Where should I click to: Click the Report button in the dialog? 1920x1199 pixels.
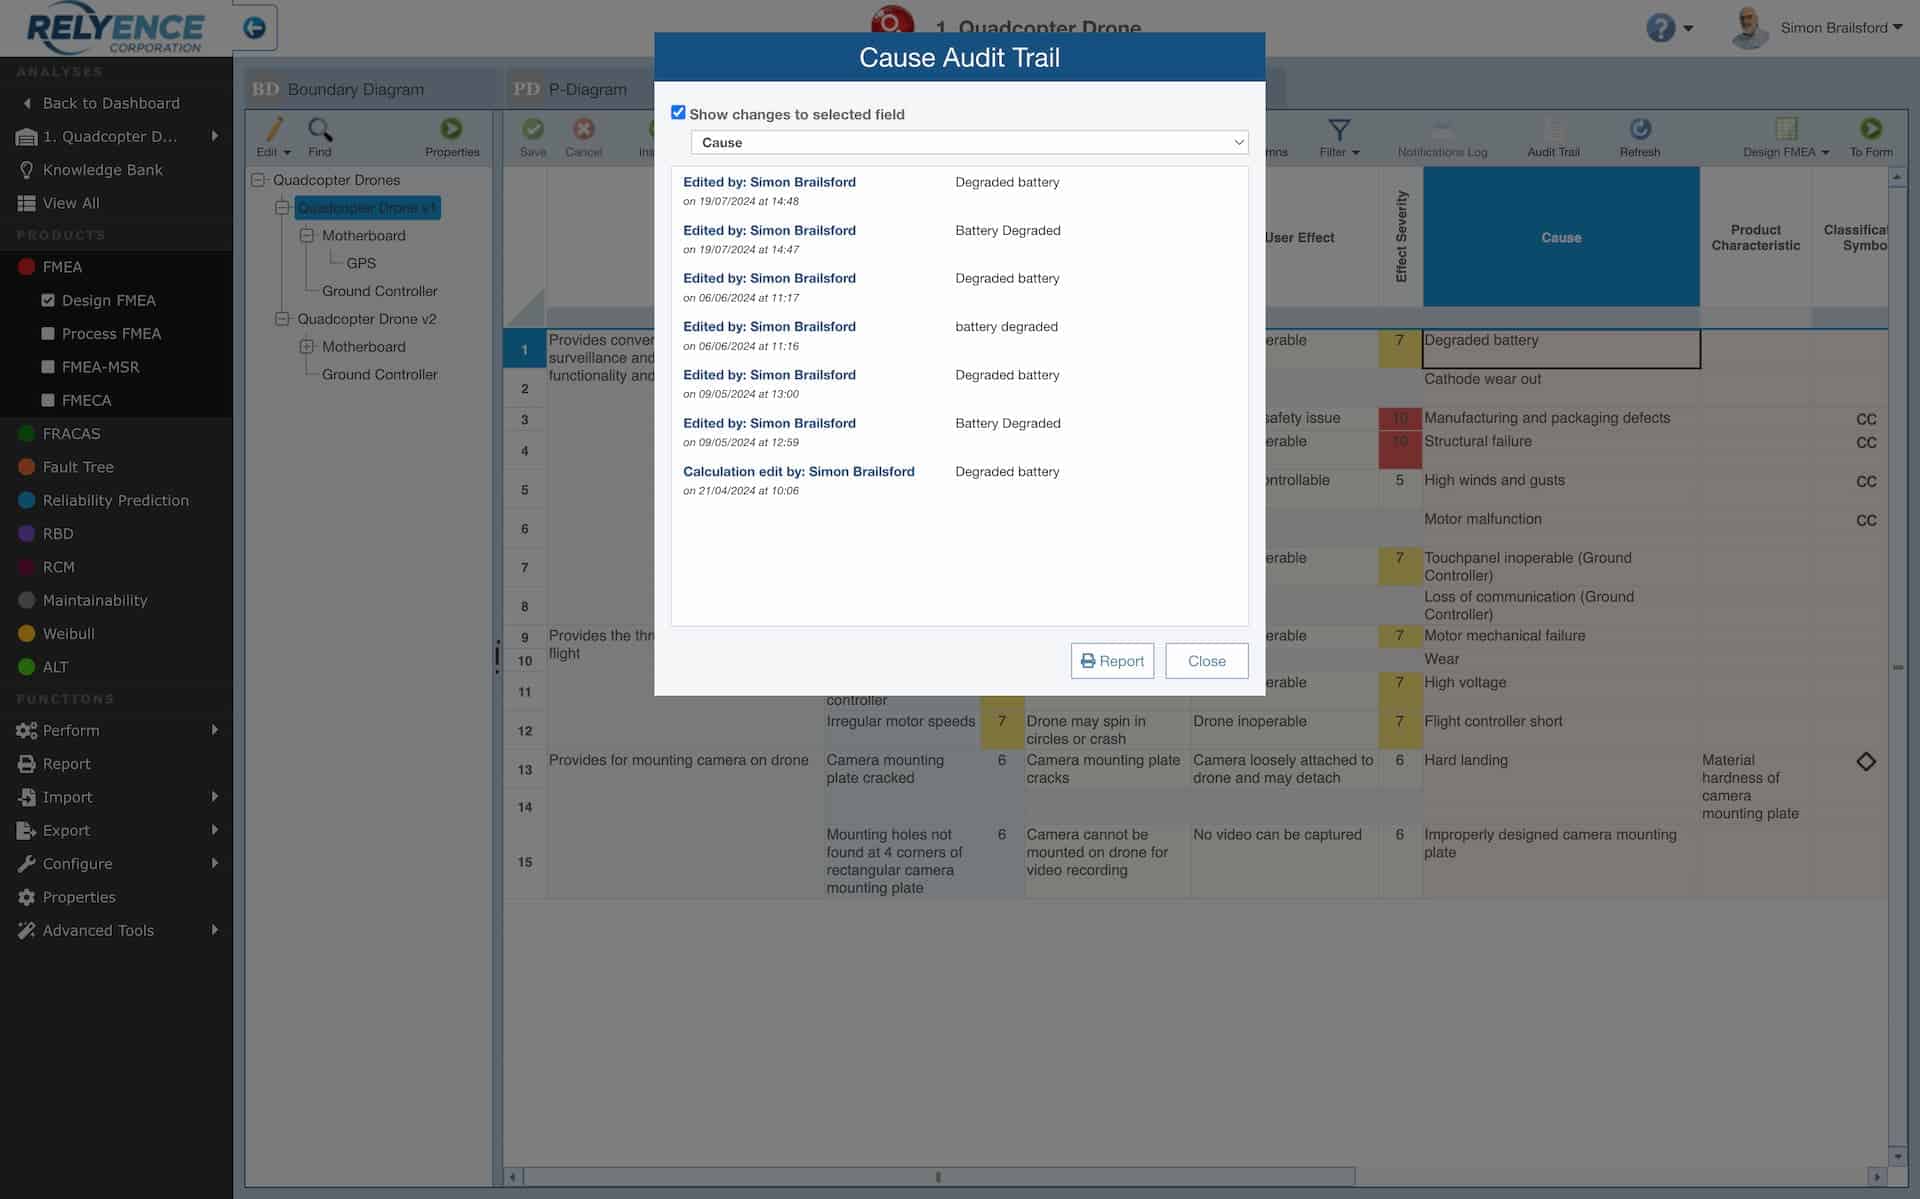(x=1112, y=661)
